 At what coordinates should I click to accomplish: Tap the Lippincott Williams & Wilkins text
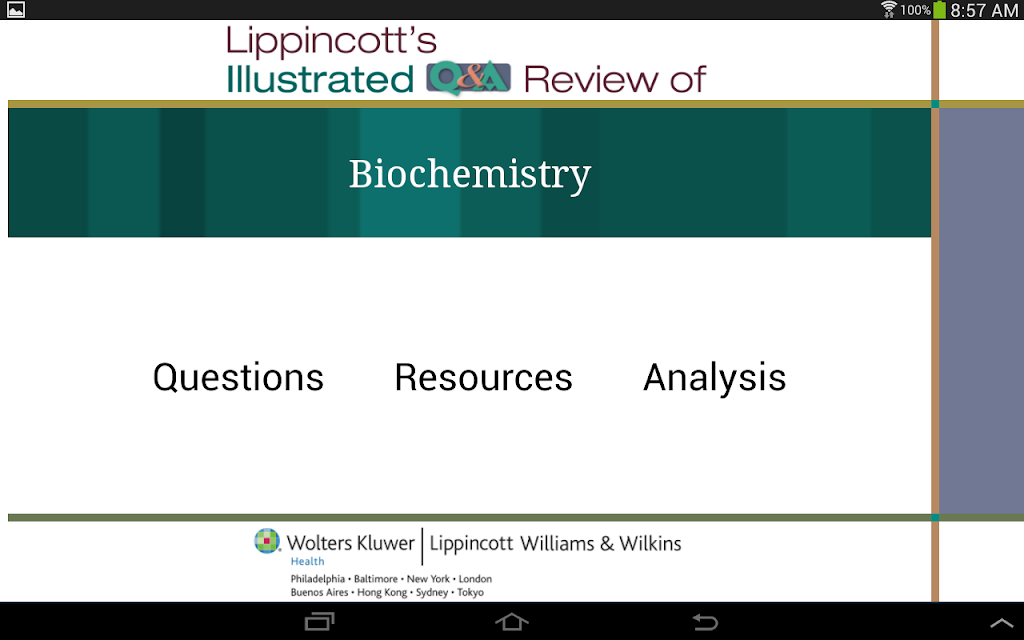coord(555,543)
